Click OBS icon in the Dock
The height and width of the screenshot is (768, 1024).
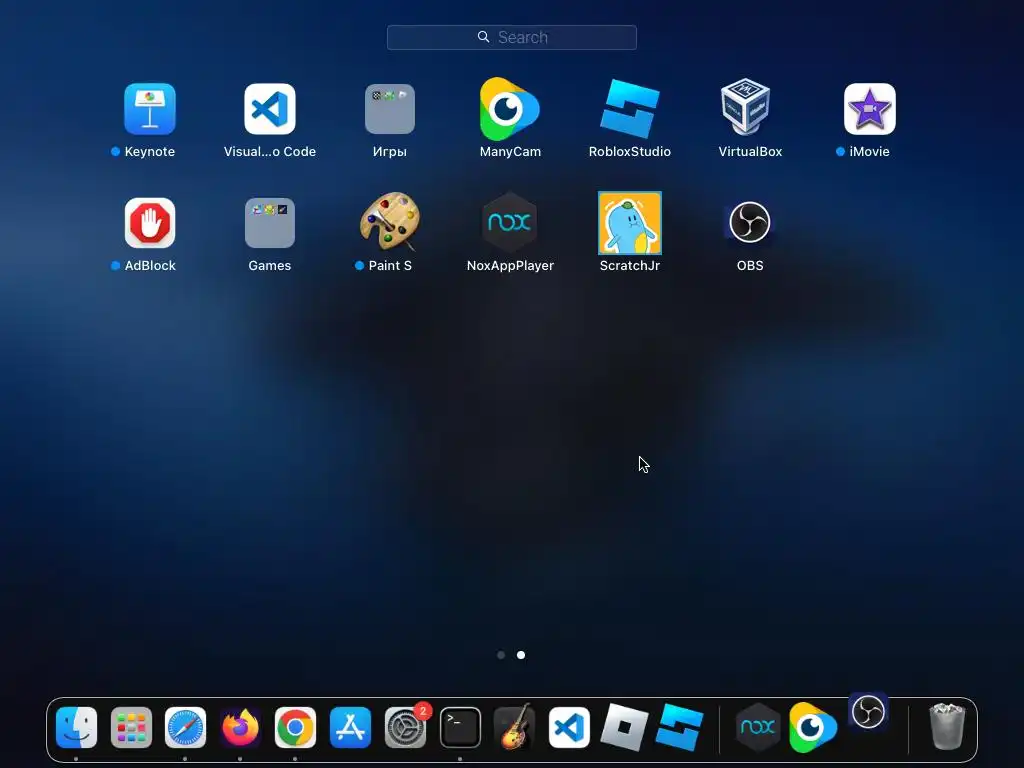click(x=868, y=712)
